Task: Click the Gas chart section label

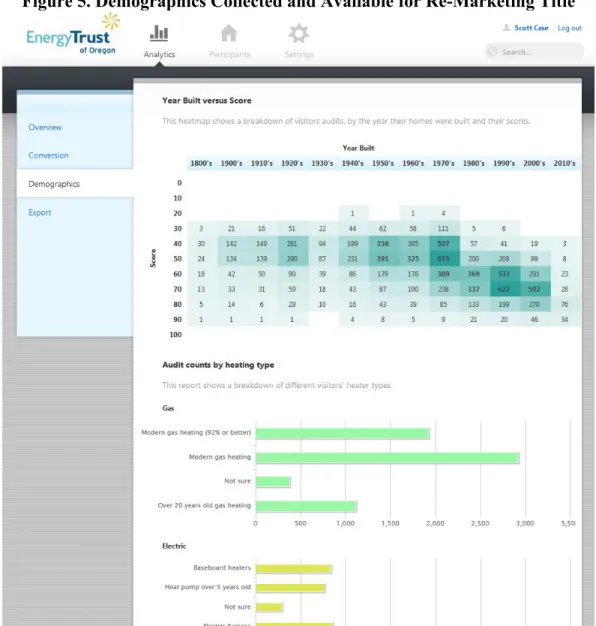Action: [x=168, y=408]
